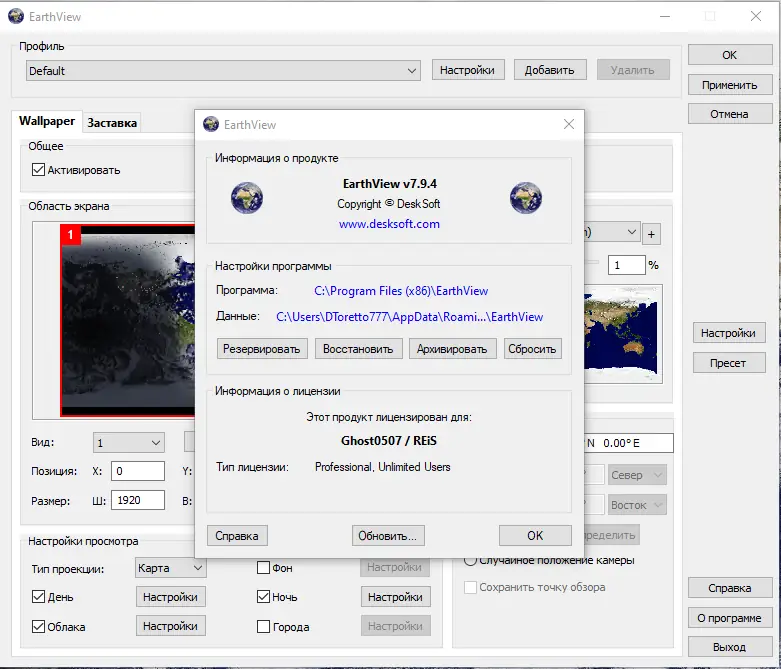Click the Выход button
This screenshot has height=669, width=781.
[x=730, y=647]
